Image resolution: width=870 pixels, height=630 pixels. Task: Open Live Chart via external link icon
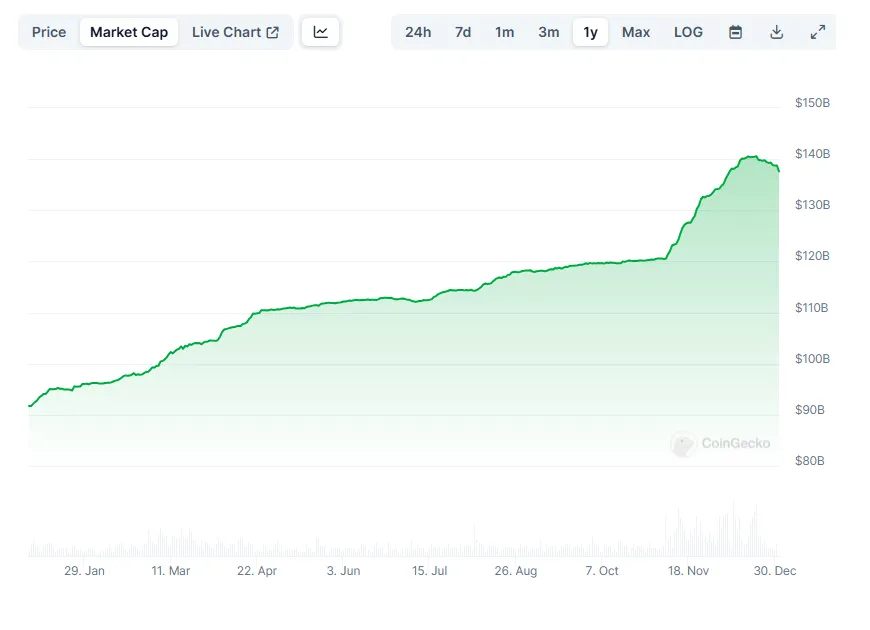[x=269, y=31]
